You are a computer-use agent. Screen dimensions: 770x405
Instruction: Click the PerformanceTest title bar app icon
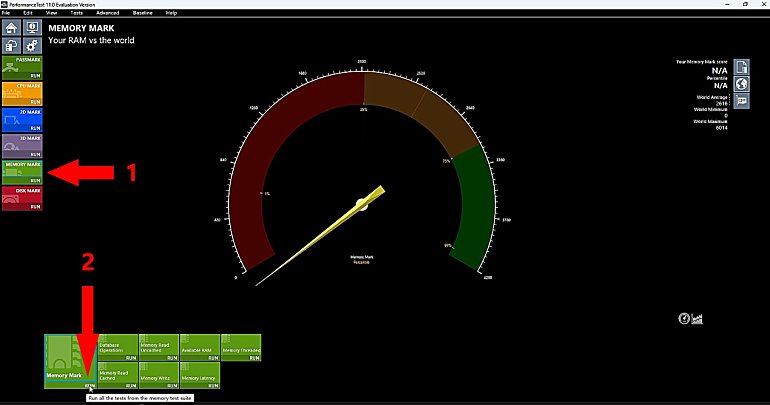pos(4,4)
